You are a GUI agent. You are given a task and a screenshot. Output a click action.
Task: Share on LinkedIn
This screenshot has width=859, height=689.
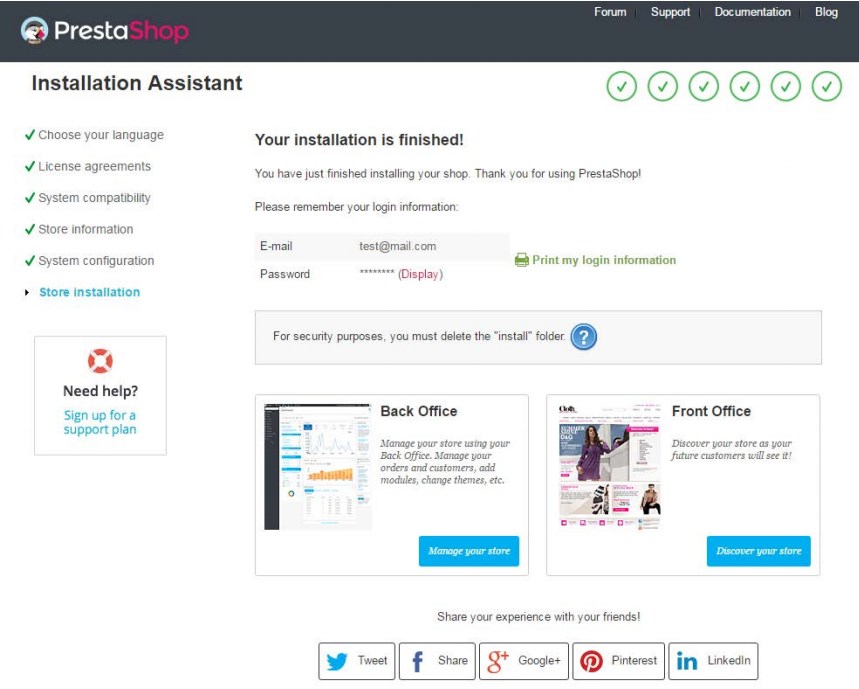click(713, 661)
